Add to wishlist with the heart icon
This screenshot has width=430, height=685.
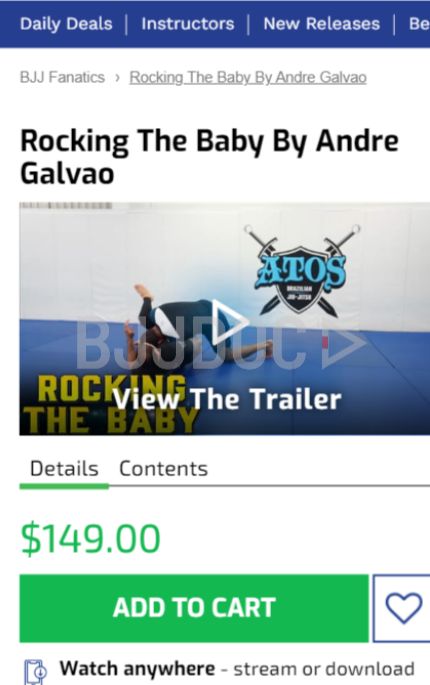(x=403, y=608)
